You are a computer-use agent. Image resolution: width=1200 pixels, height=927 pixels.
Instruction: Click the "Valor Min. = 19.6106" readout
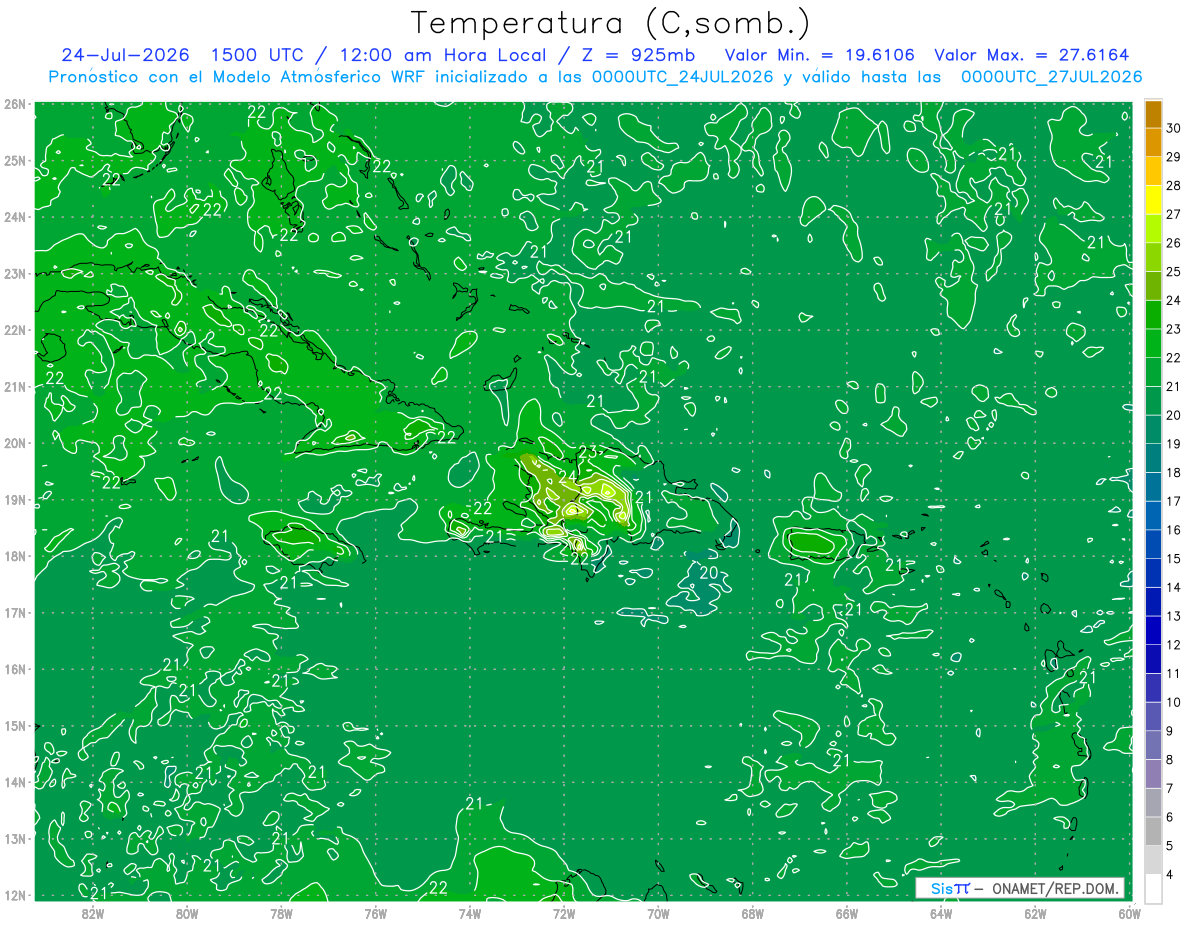pos(820,54)
